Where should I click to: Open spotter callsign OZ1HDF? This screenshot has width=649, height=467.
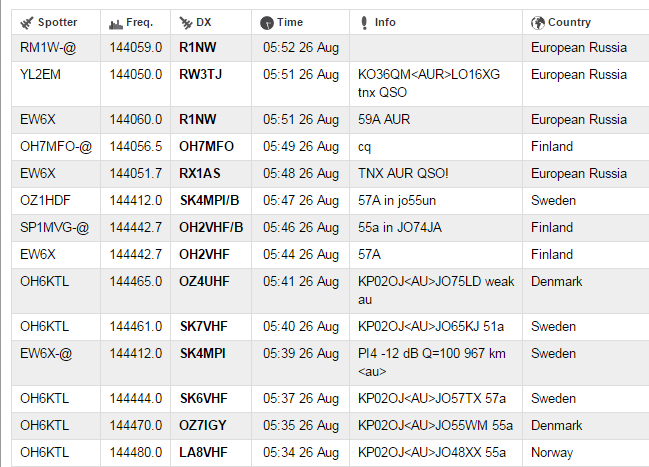[45, 200]
